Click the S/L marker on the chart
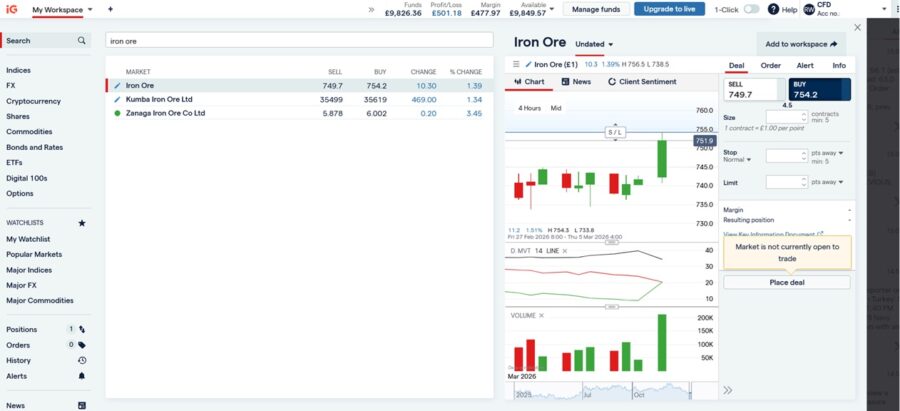Image resolution: width=900 pixels, height=411 pixels. (x=615, y=133)
